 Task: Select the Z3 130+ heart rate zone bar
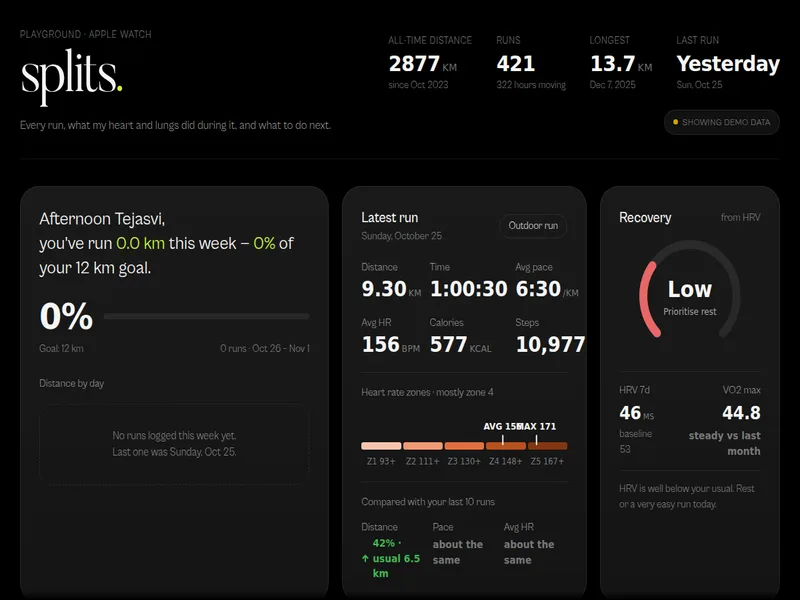[x=464, y=446]
